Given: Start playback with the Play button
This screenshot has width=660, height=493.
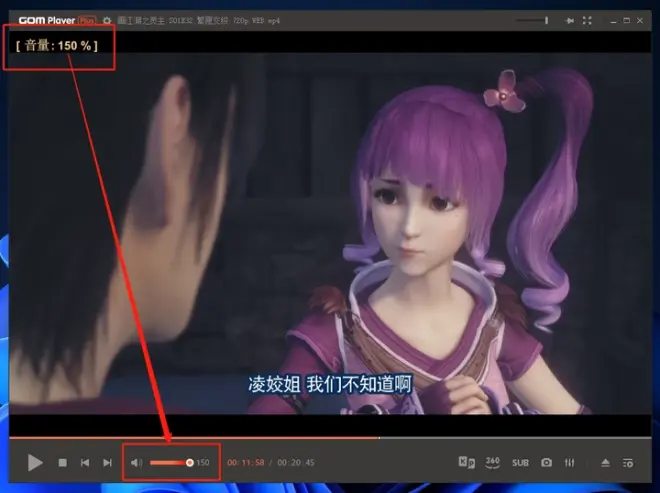Looking at the screenshot, I should (35, 463).
